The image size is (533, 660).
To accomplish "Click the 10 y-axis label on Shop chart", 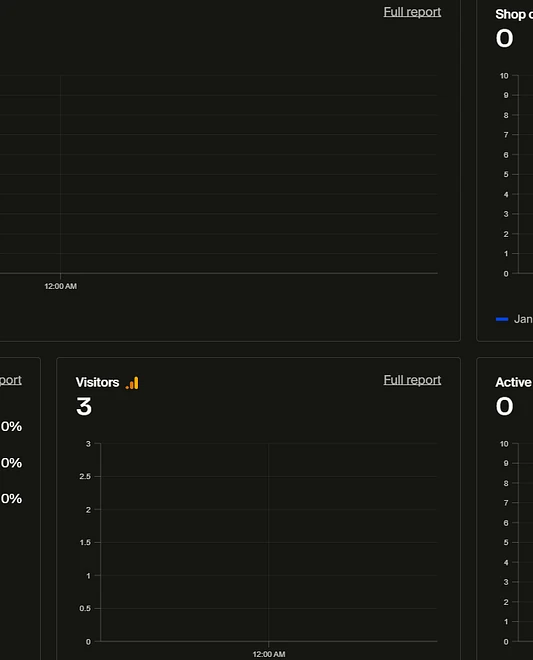I will 504,76.
